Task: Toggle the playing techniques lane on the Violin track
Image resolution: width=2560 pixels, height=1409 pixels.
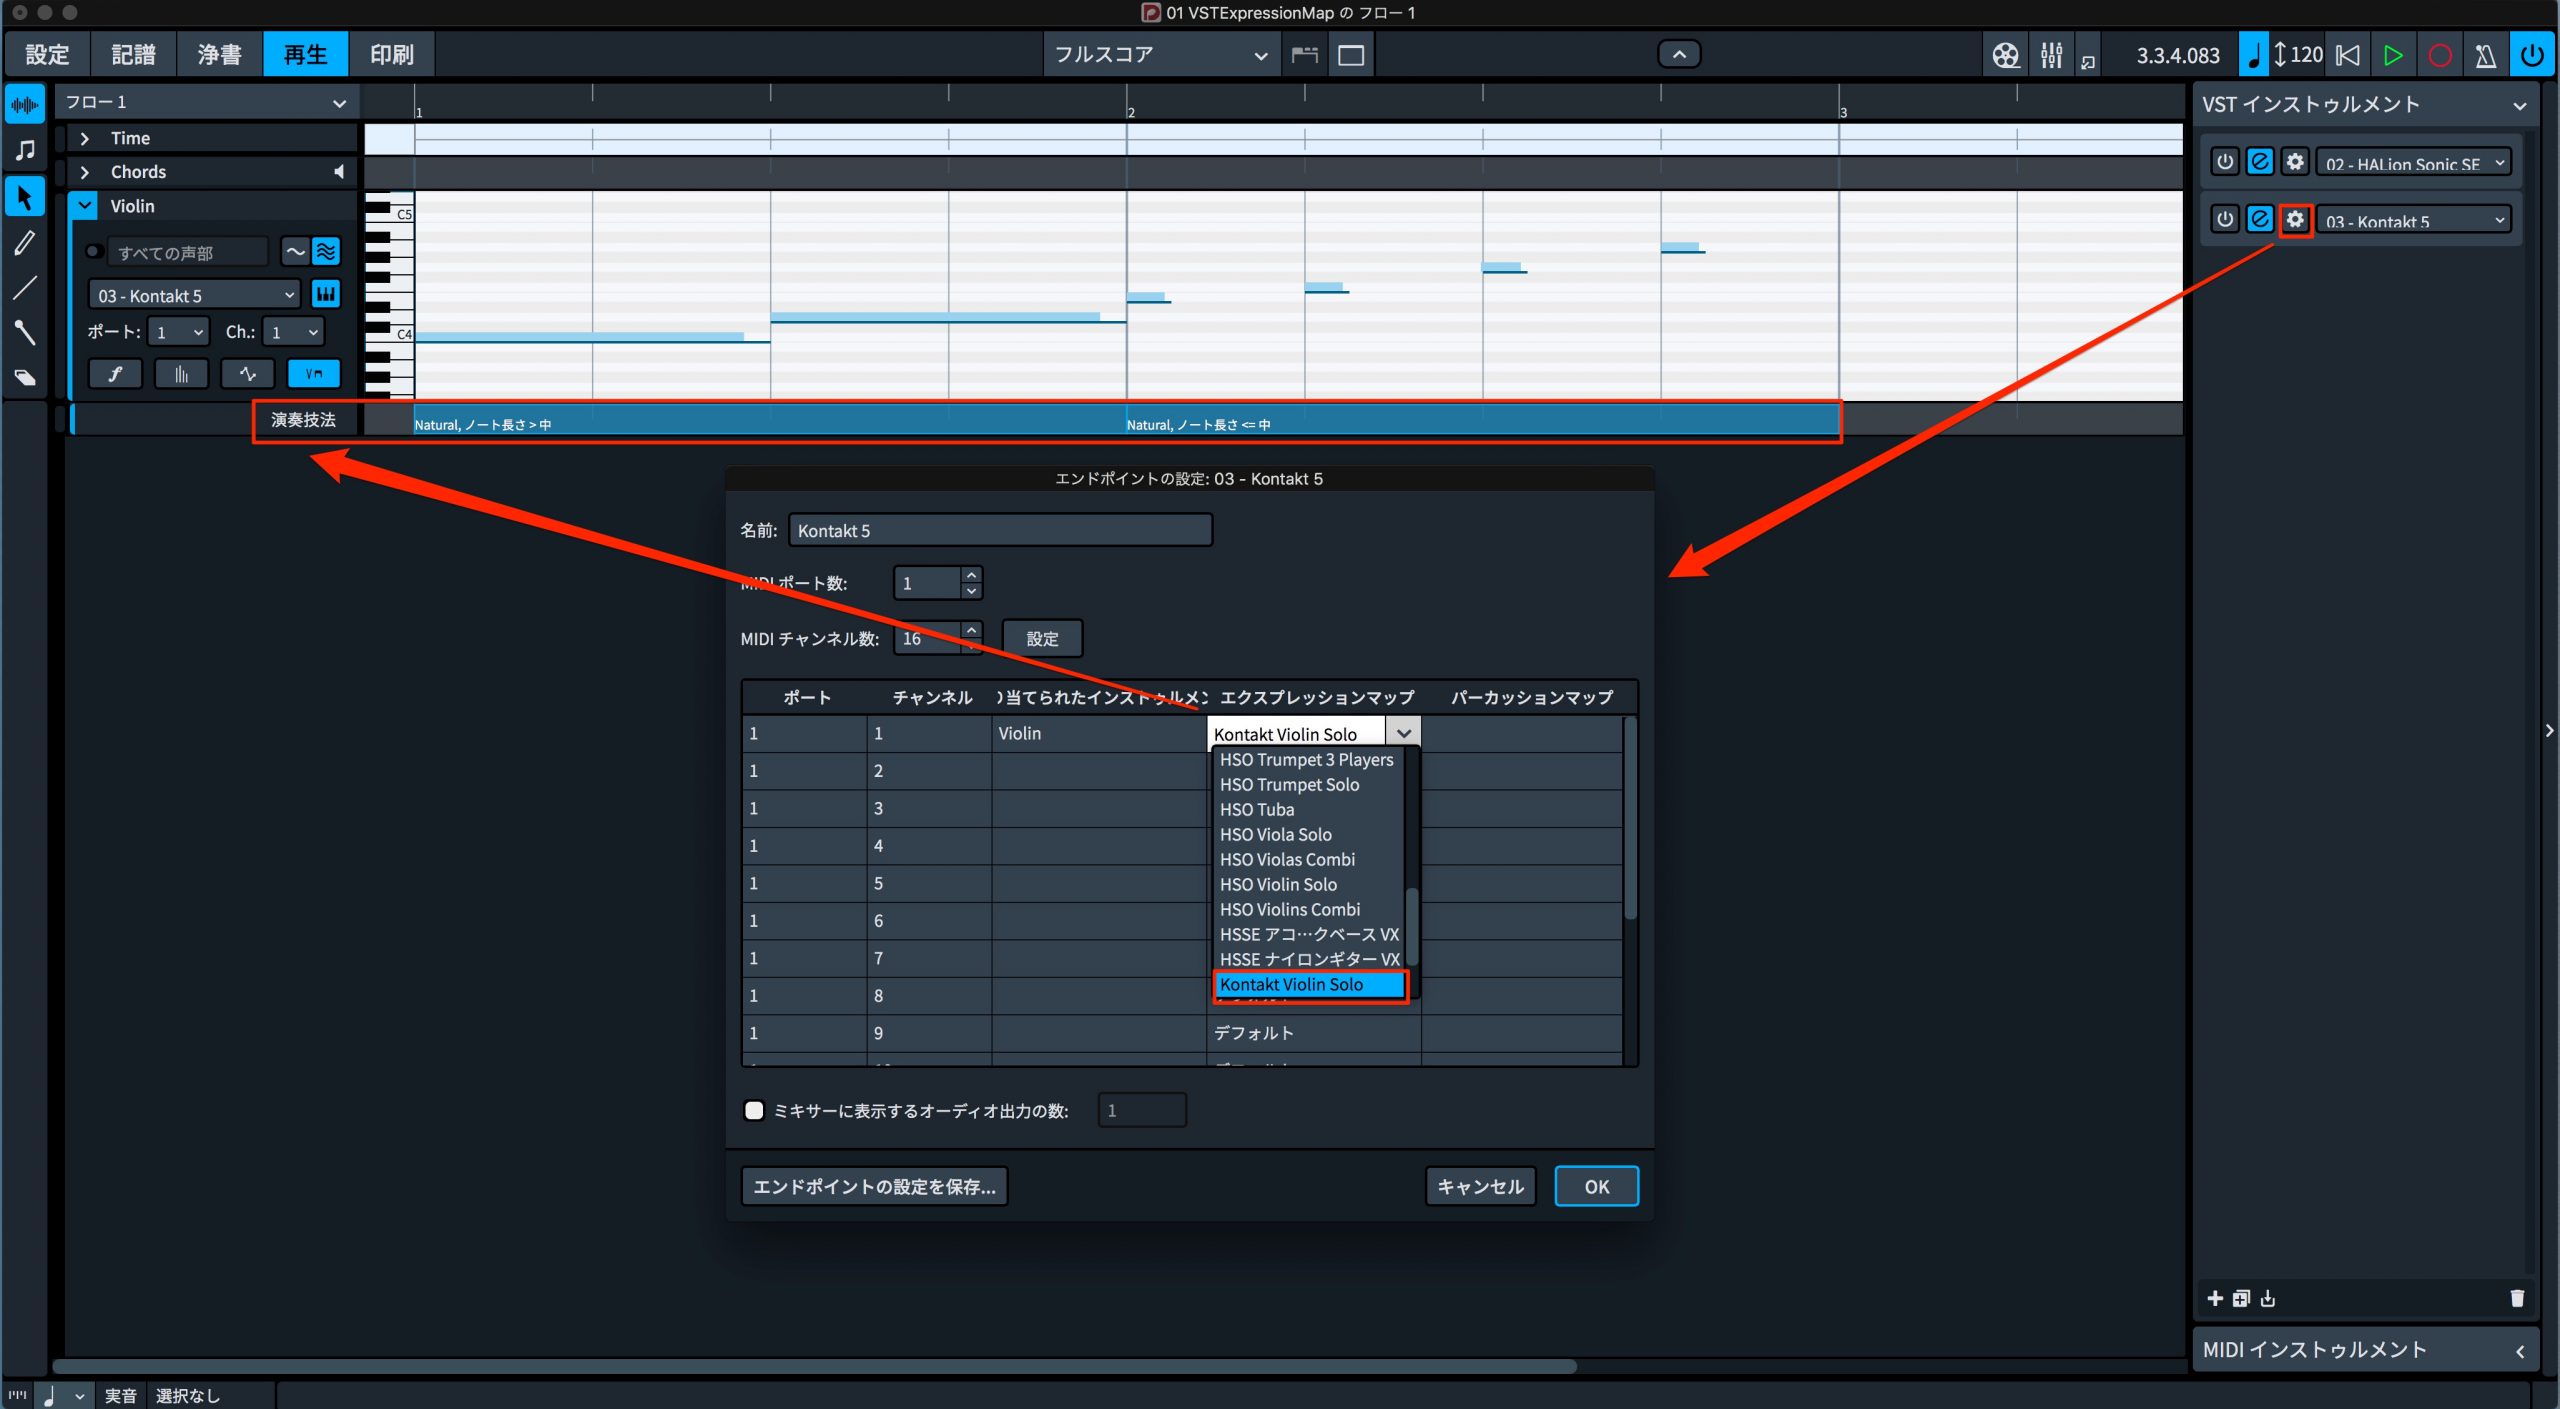Action: (x=314, y=374)
